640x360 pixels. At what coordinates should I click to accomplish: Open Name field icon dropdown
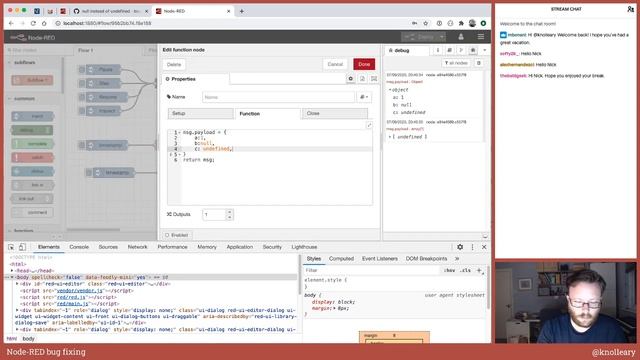[x=364, y=97]
